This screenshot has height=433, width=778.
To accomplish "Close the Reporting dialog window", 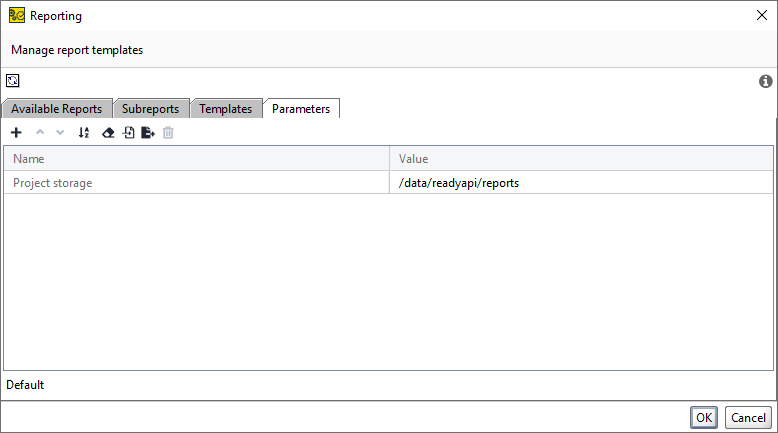I will coord(762,15).
